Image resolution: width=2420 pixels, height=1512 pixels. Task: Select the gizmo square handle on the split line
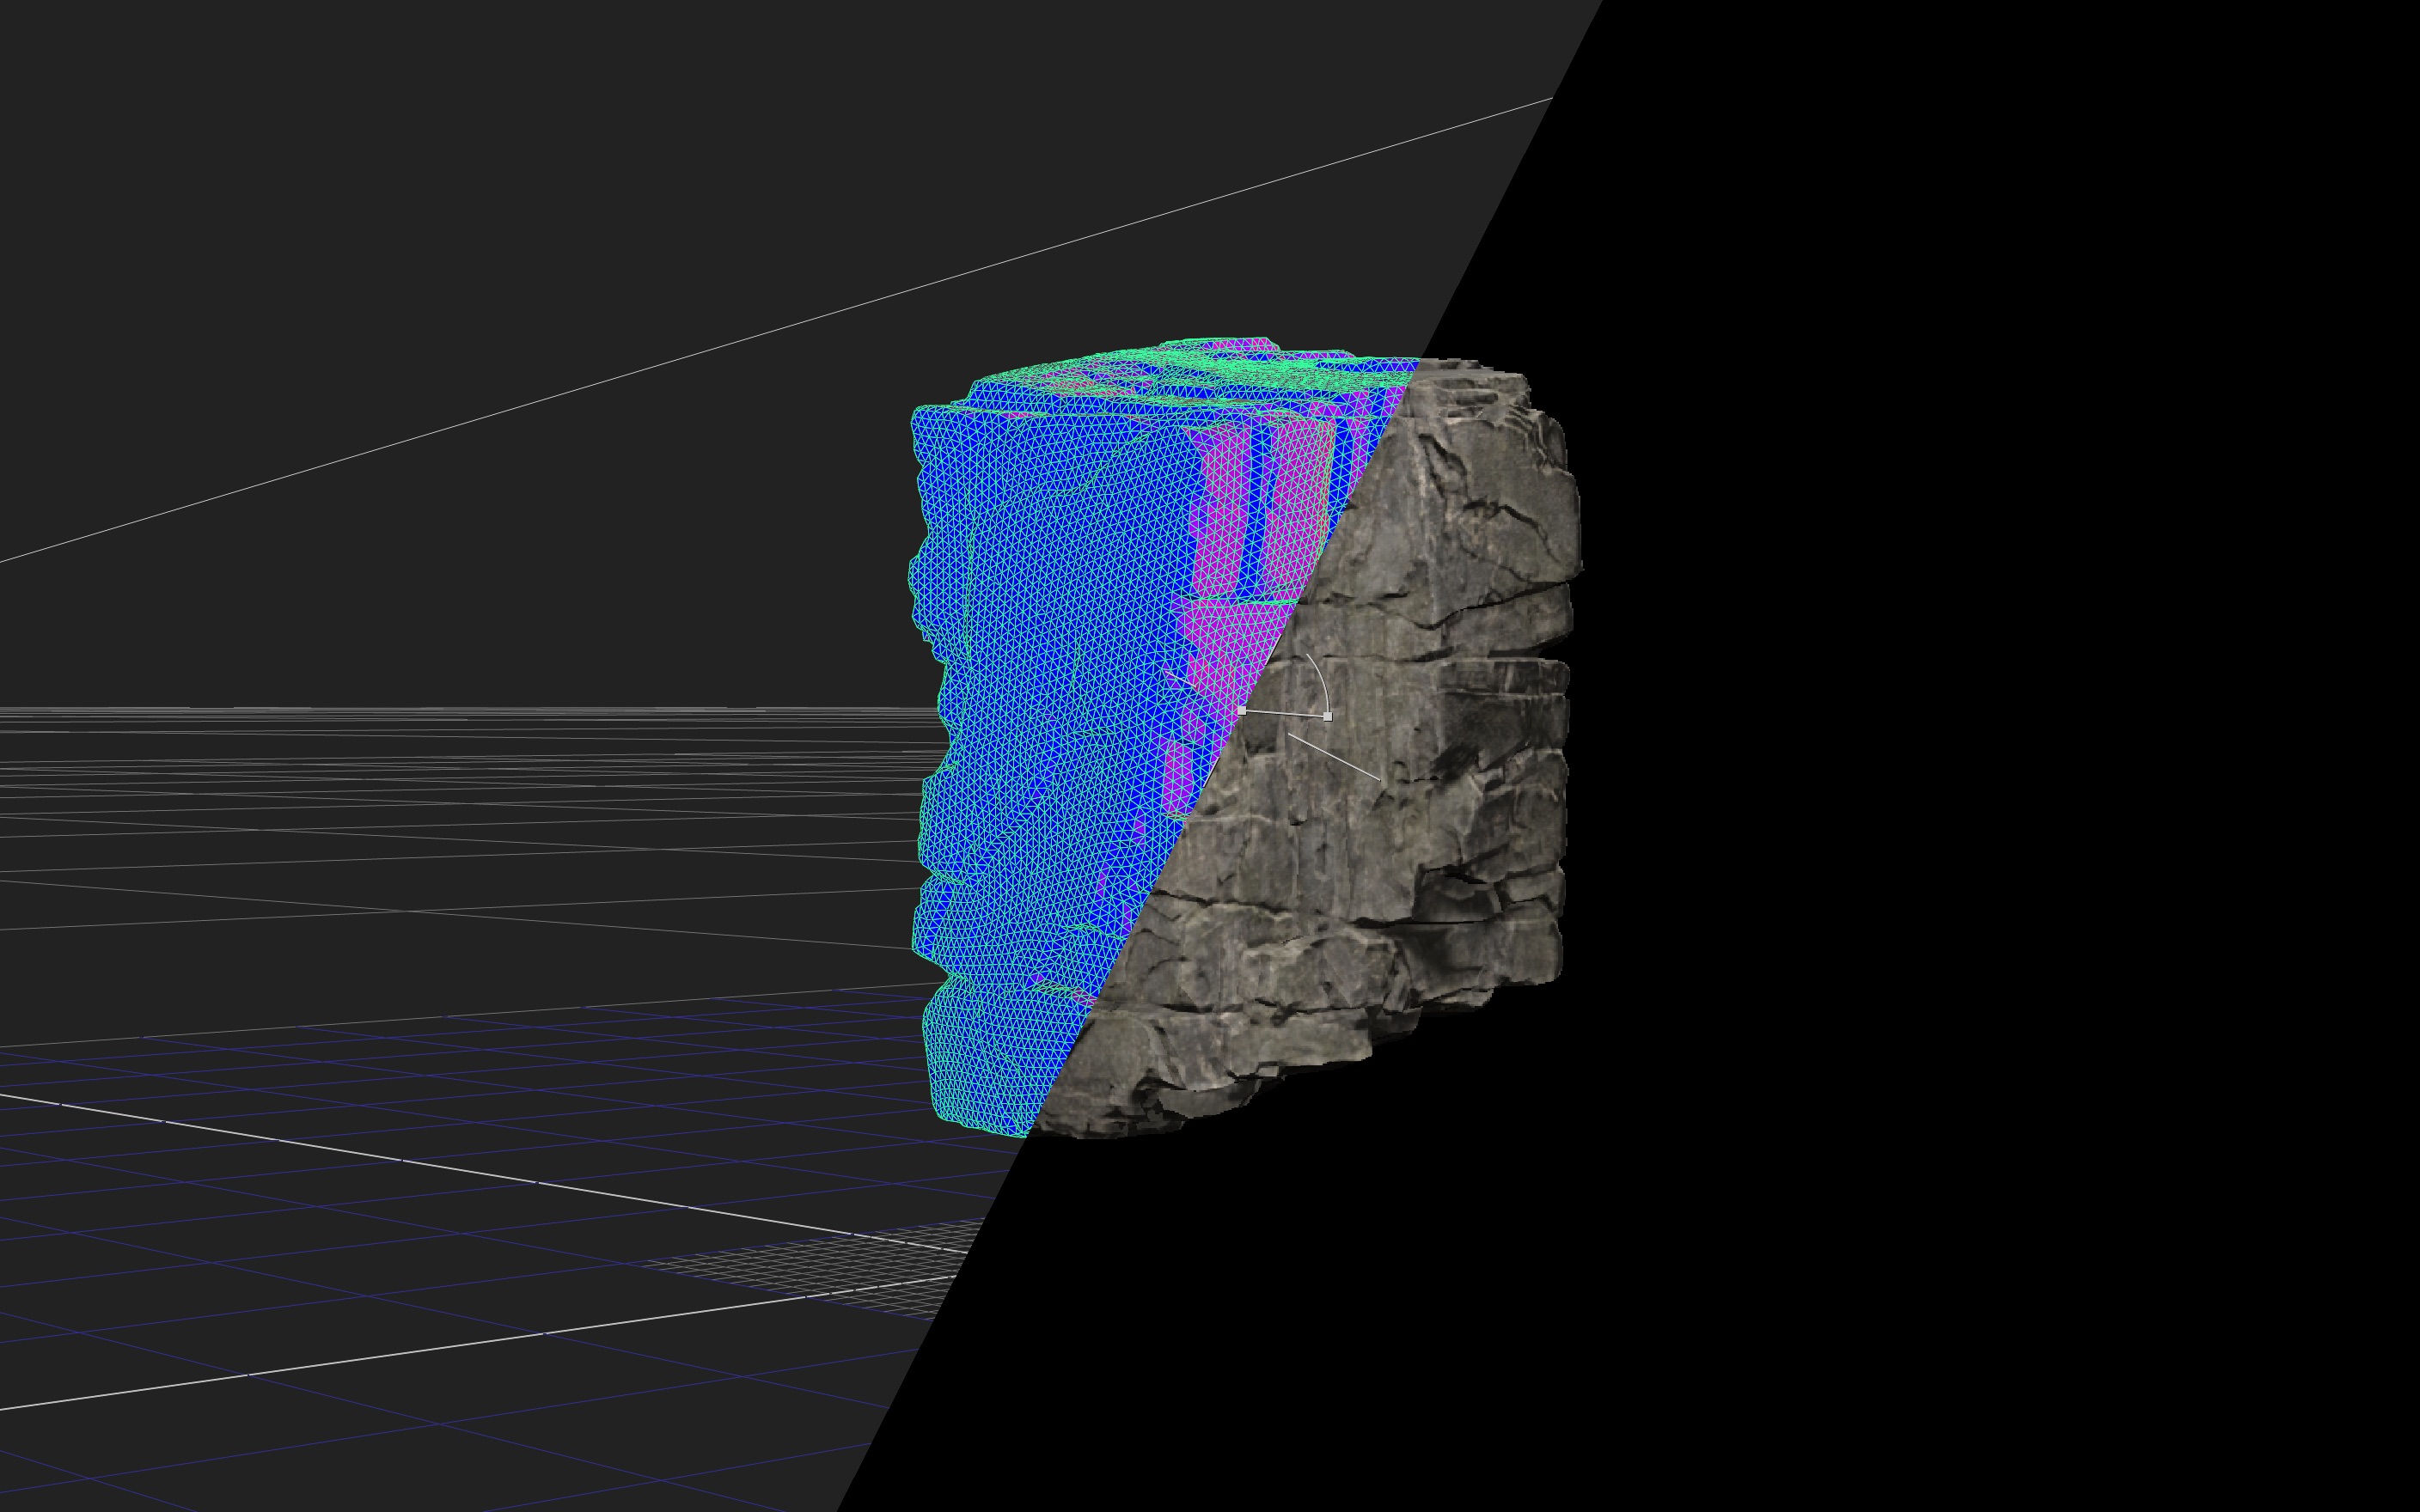[1242, 710]
